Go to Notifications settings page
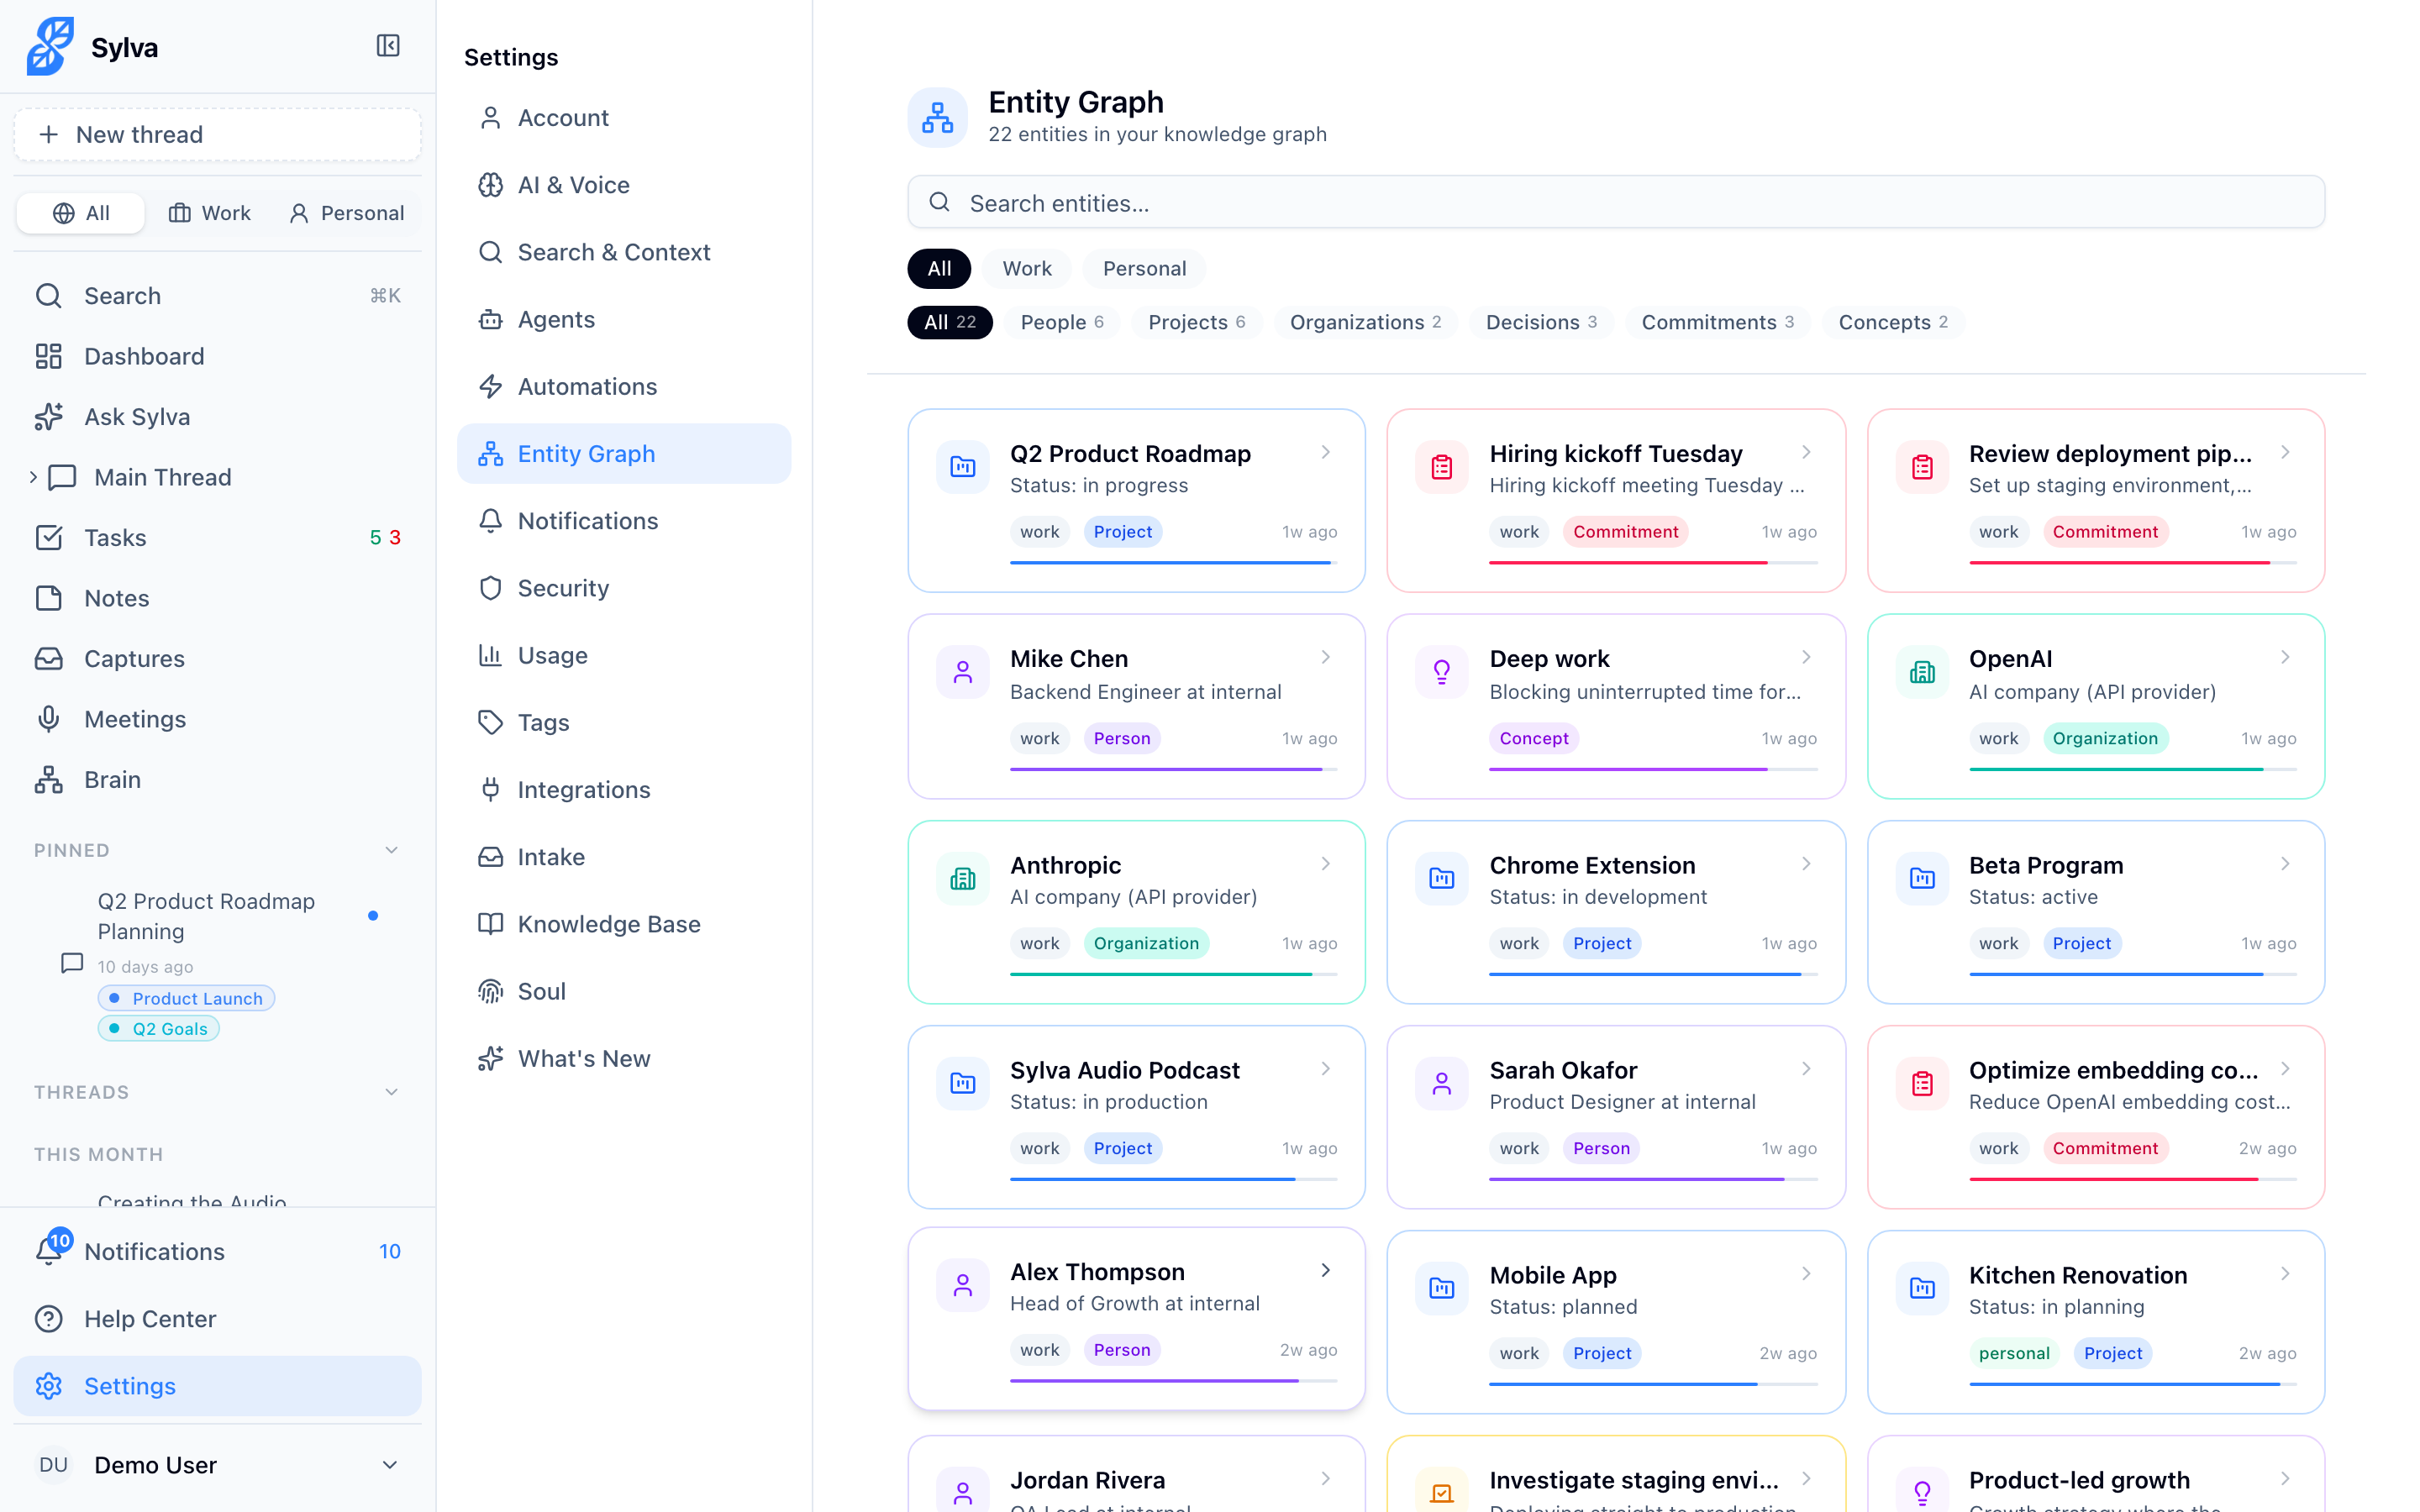2420x1512 pixels. (624, 521)
